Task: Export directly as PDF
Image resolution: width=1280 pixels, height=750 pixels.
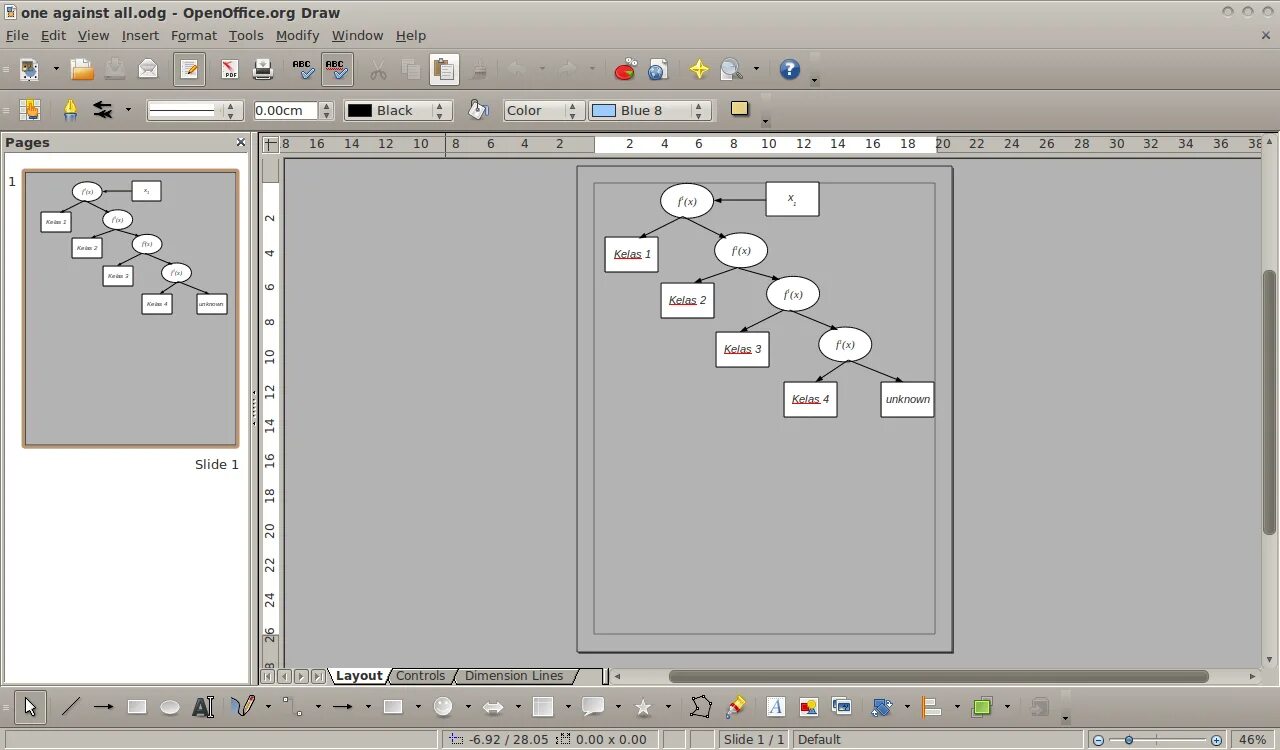Action: 229,69
